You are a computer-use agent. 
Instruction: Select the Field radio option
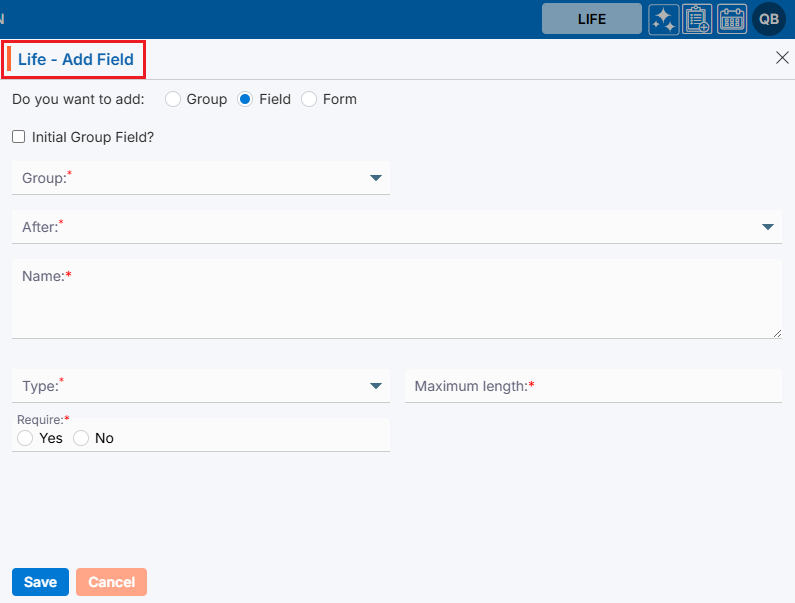pos(246,99)
